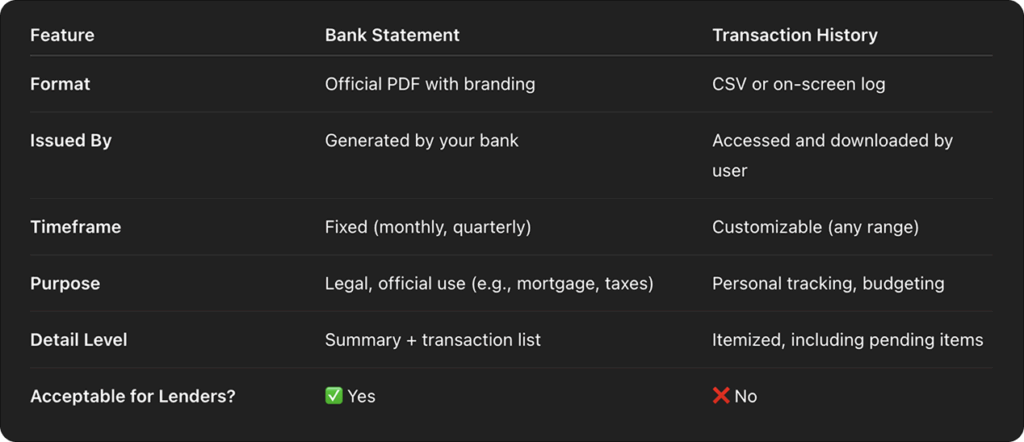Viewport: 1024px width, 442px height.
Task: Select the Customizable (any range) cell
Action: (x=816, y=227)
